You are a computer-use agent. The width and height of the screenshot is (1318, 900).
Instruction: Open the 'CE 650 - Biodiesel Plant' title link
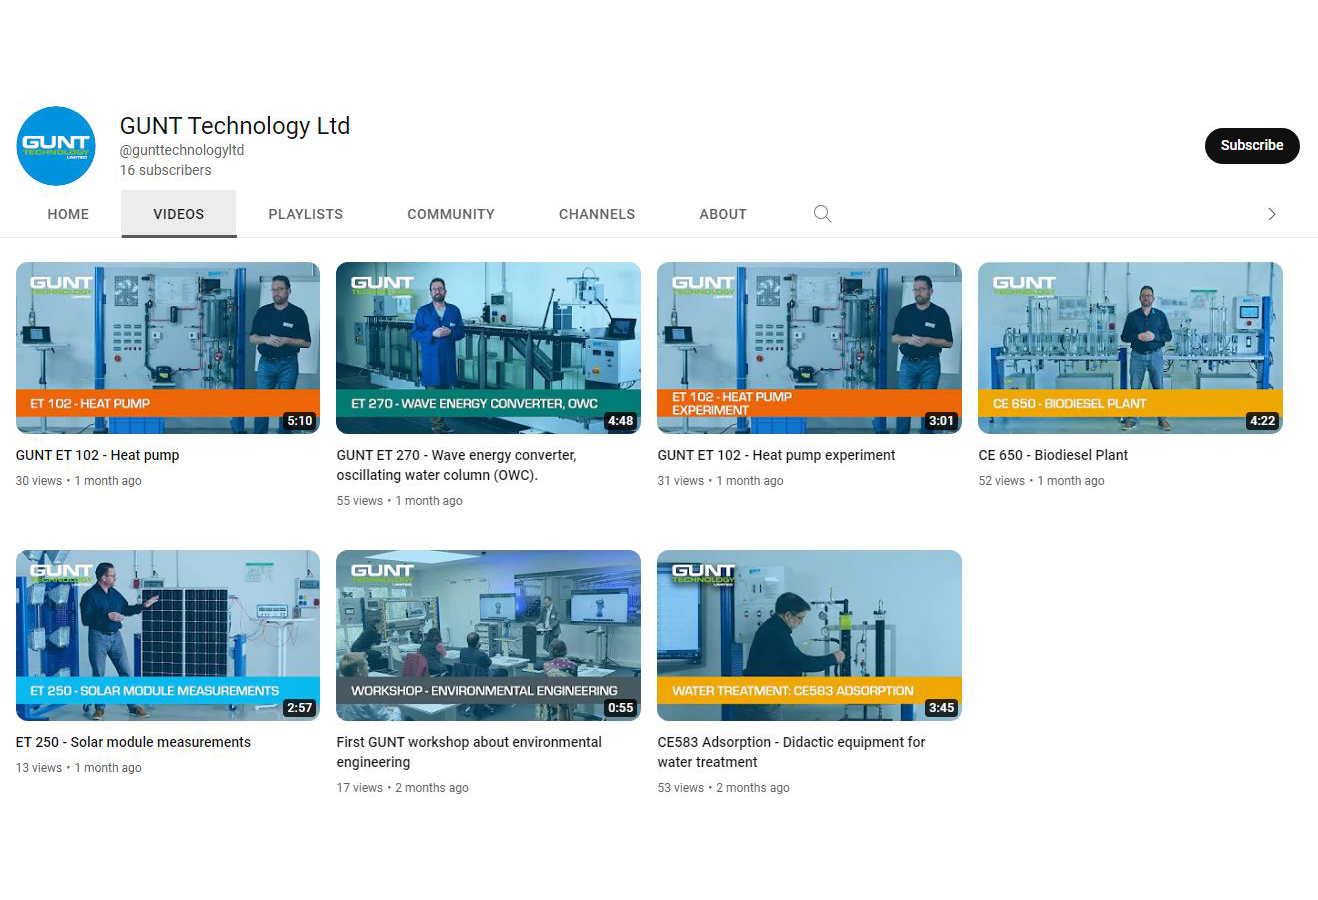click(x=1053, y=455)
